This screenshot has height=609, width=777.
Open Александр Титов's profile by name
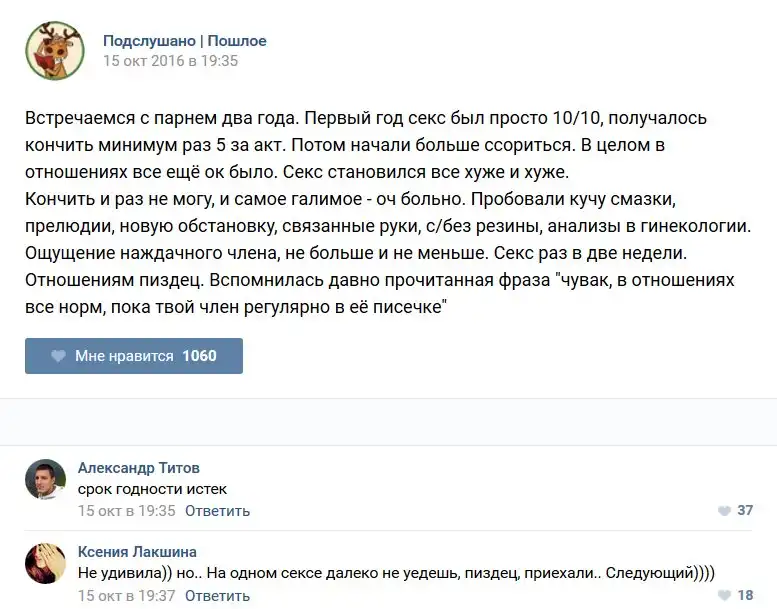[x=138, y=468]
